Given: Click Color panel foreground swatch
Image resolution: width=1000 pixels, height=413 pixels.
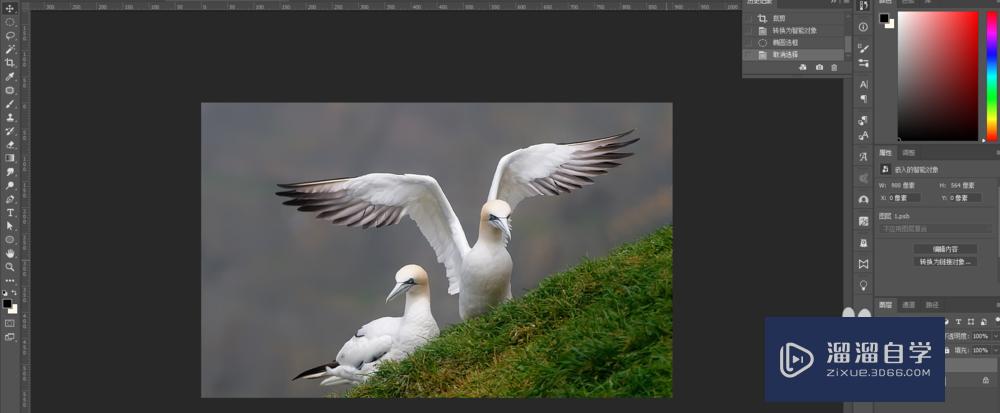Looking at the screenshot, I should pyautogui.click(x=884, y=18).
